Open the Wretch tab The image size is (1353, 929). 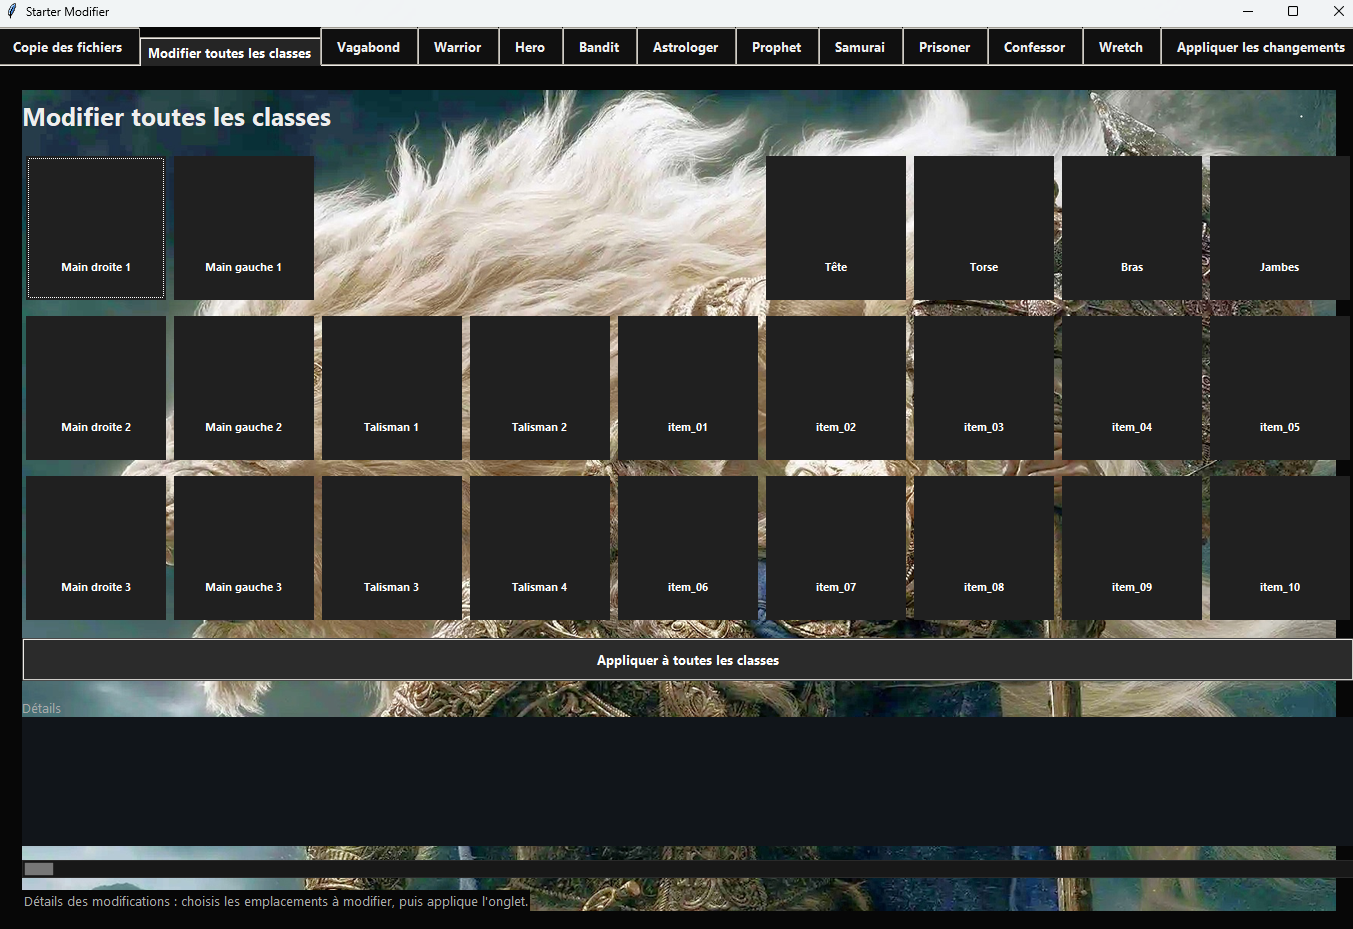click(1120, 47)
